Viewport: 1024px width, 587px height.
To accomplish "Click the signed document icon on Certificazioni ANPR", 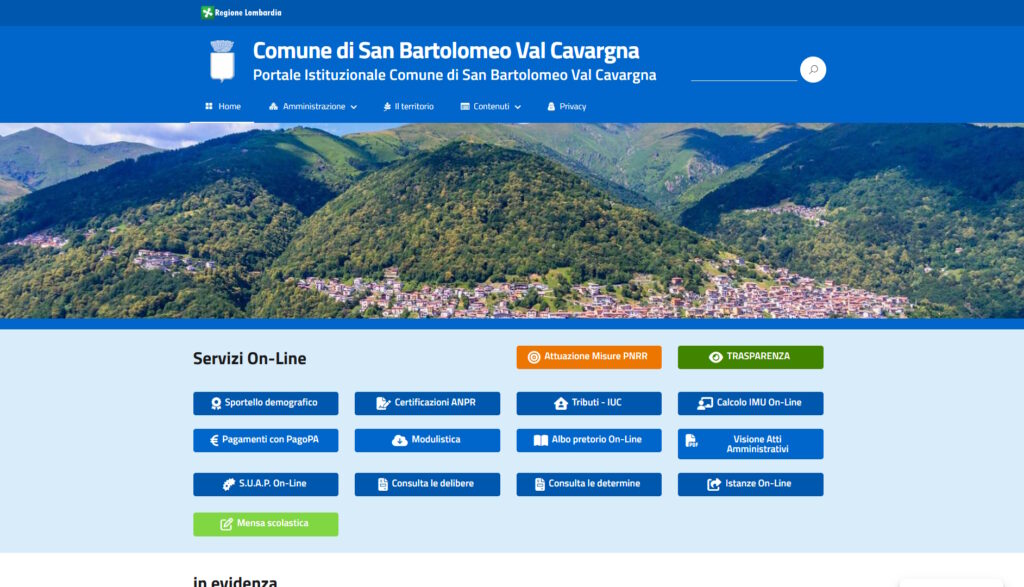I will (x=383, y=404).
